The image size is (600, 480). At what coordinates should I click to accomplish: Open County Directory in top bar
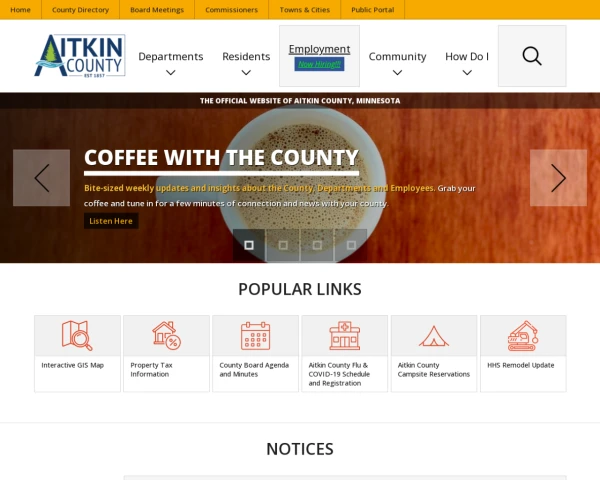pos(80,10)
